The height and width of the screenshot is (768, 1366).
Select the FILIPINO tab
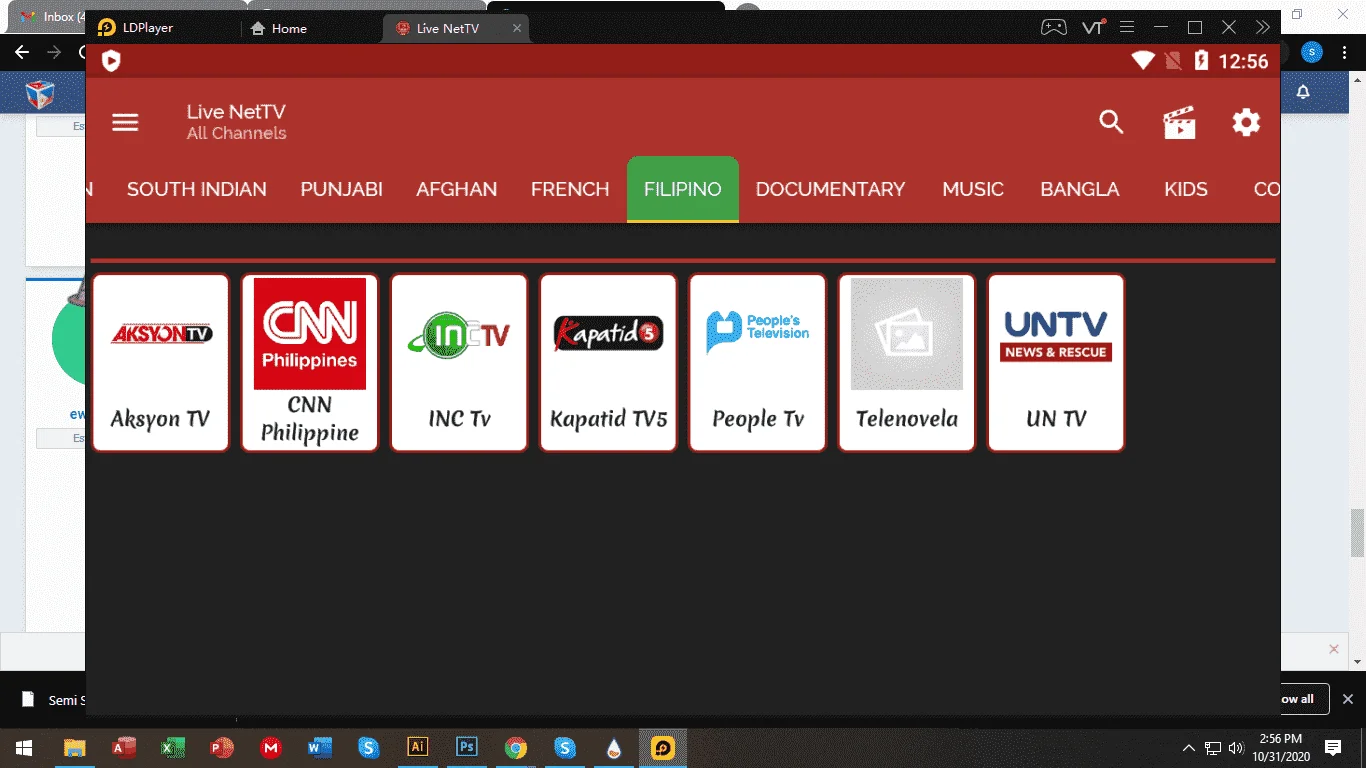pyautogui.click(x=683, y=189)
